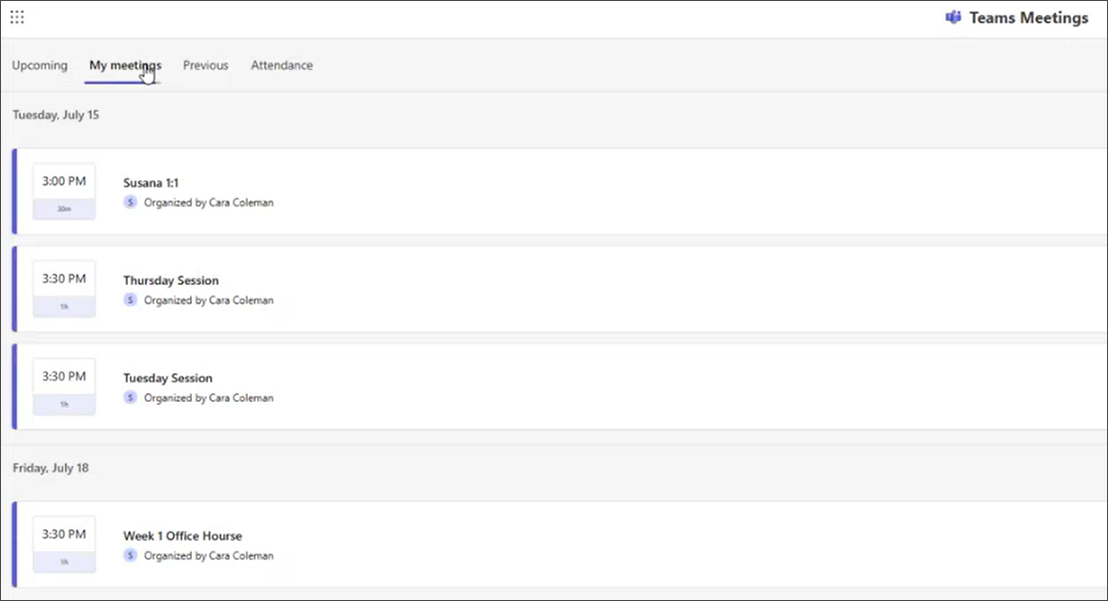Open the Previous tab
Screen dimensions: 1108x601
[x=205, y=65]
